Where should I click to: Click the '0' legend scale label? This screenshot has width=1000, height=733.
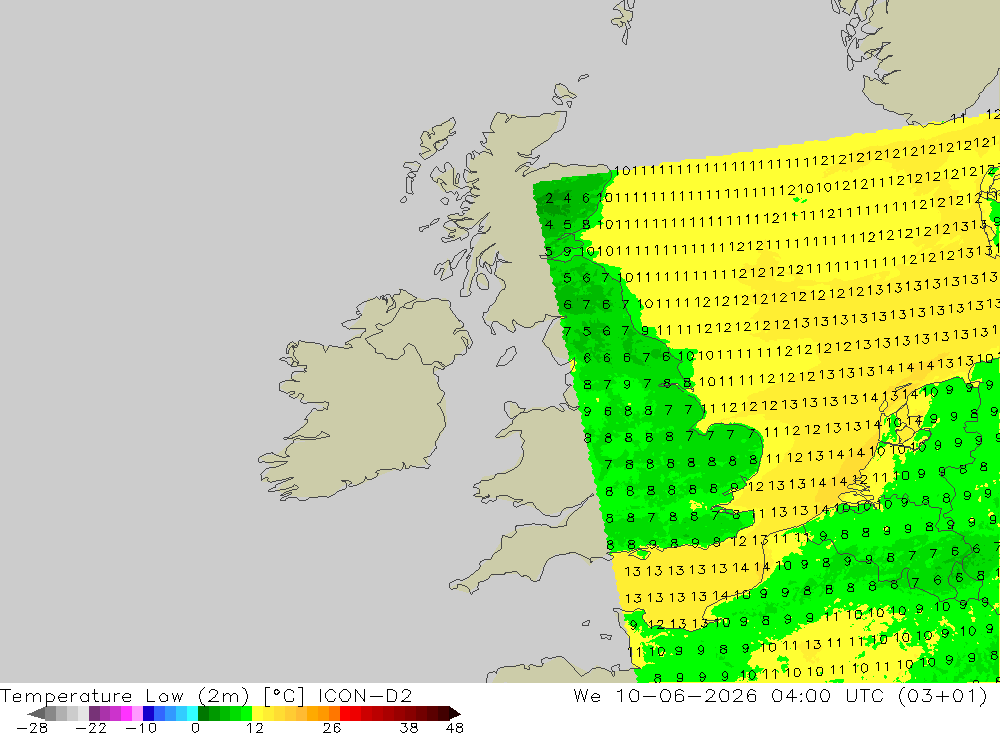click(x=195, y=728)
